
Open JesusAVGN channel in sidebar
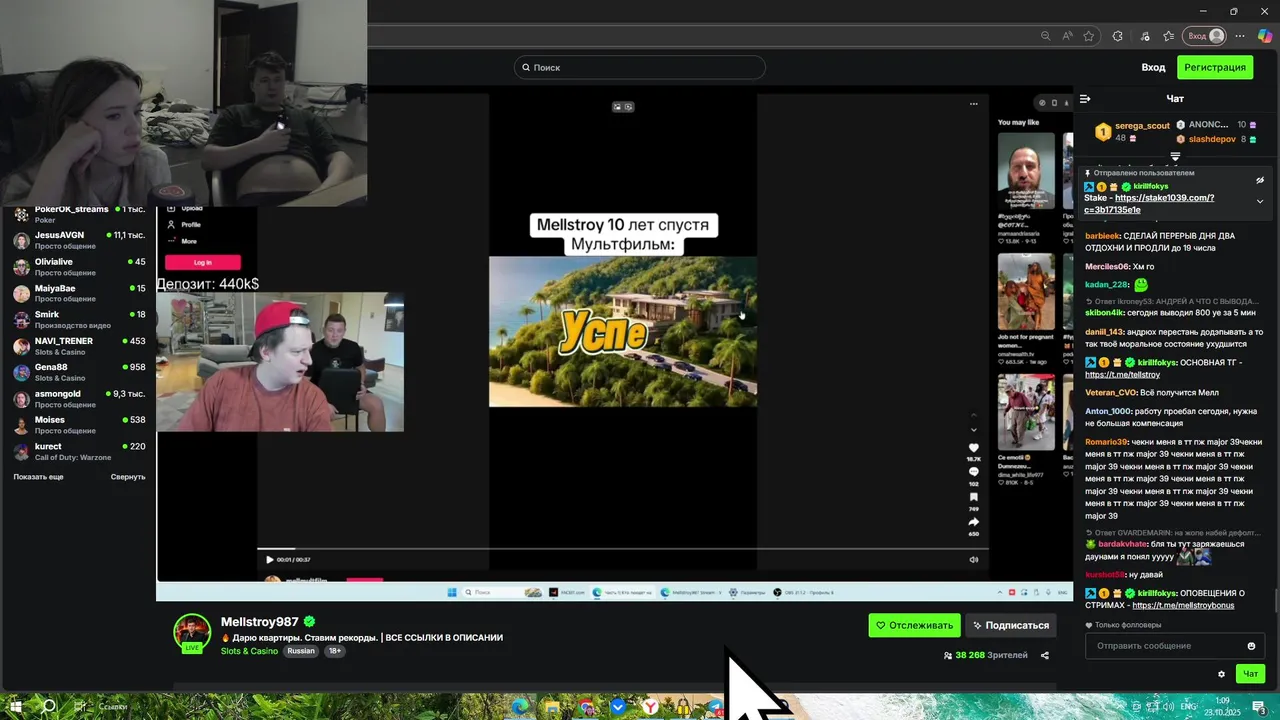(79, 240)
